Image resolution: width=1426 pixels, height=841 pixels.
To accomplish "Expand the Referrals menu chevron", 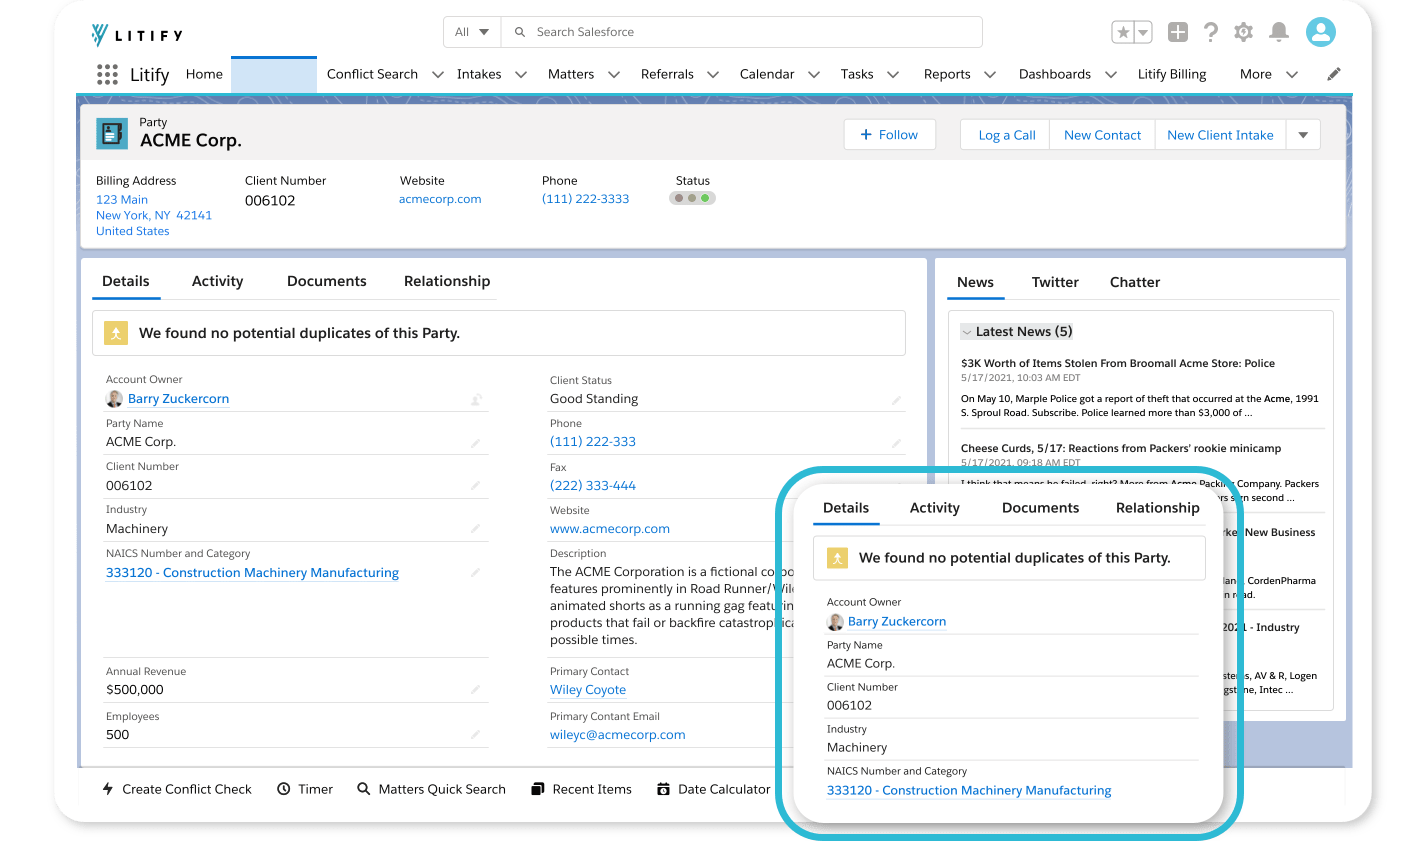I will click(713, 74).
